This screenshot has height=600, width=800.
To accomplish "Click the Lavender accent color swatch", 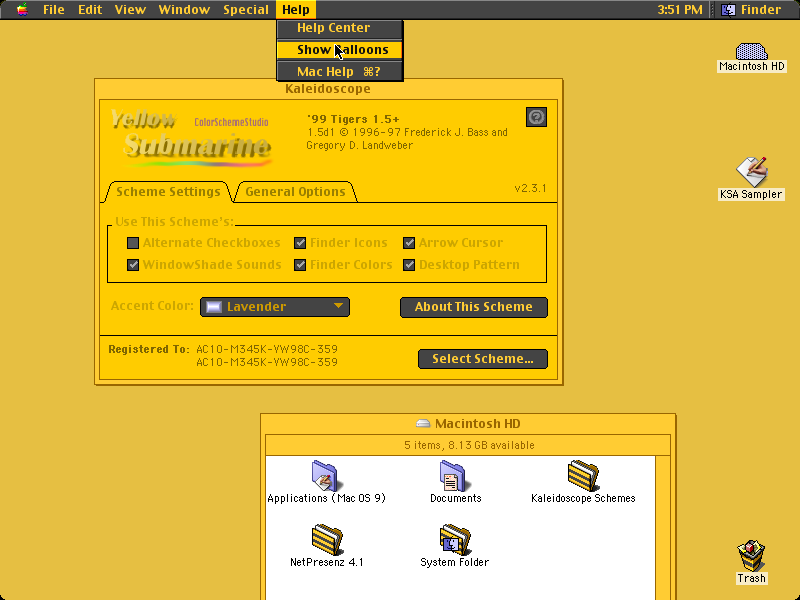I will point(214,307).
